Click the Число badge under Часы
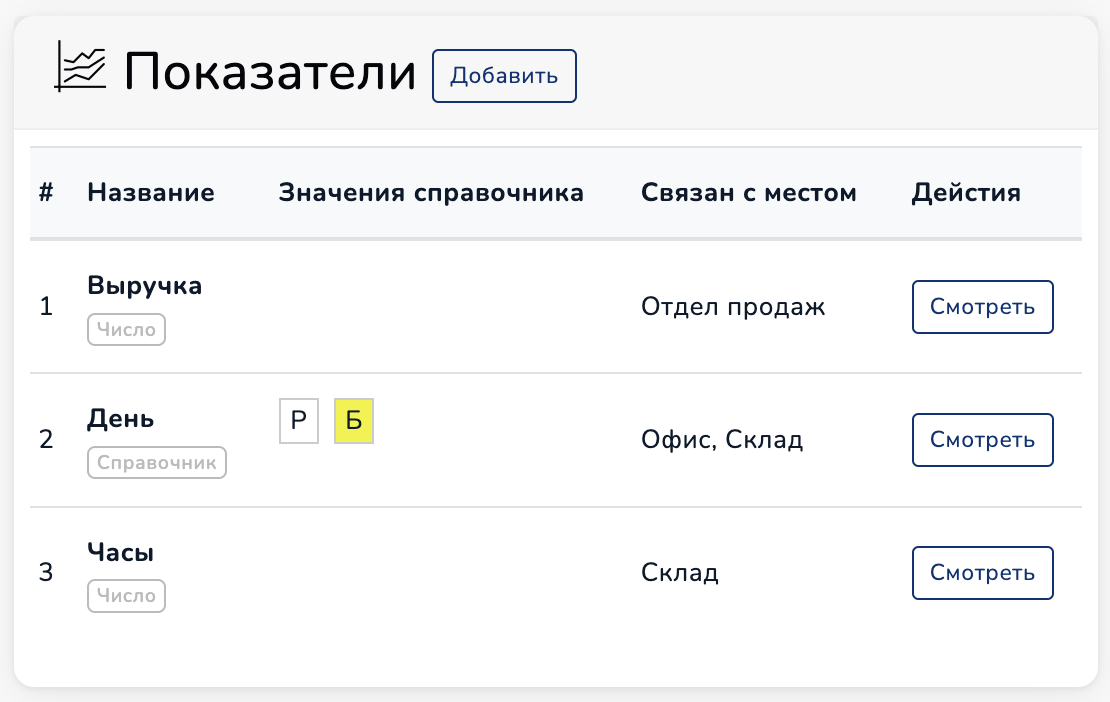The image size is (1110, 702). coord(126,596)
